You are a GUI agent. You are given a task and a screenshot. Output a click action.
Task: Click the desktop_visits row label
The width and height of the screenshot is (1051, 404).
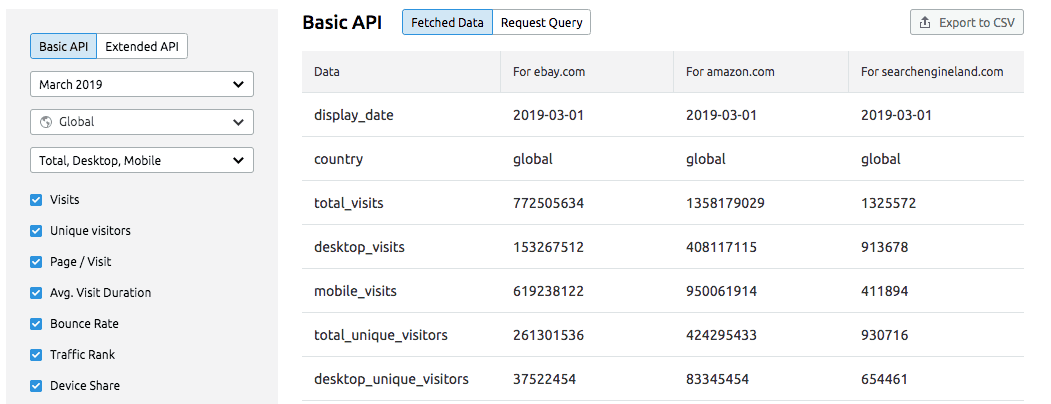tap(359, 247)
